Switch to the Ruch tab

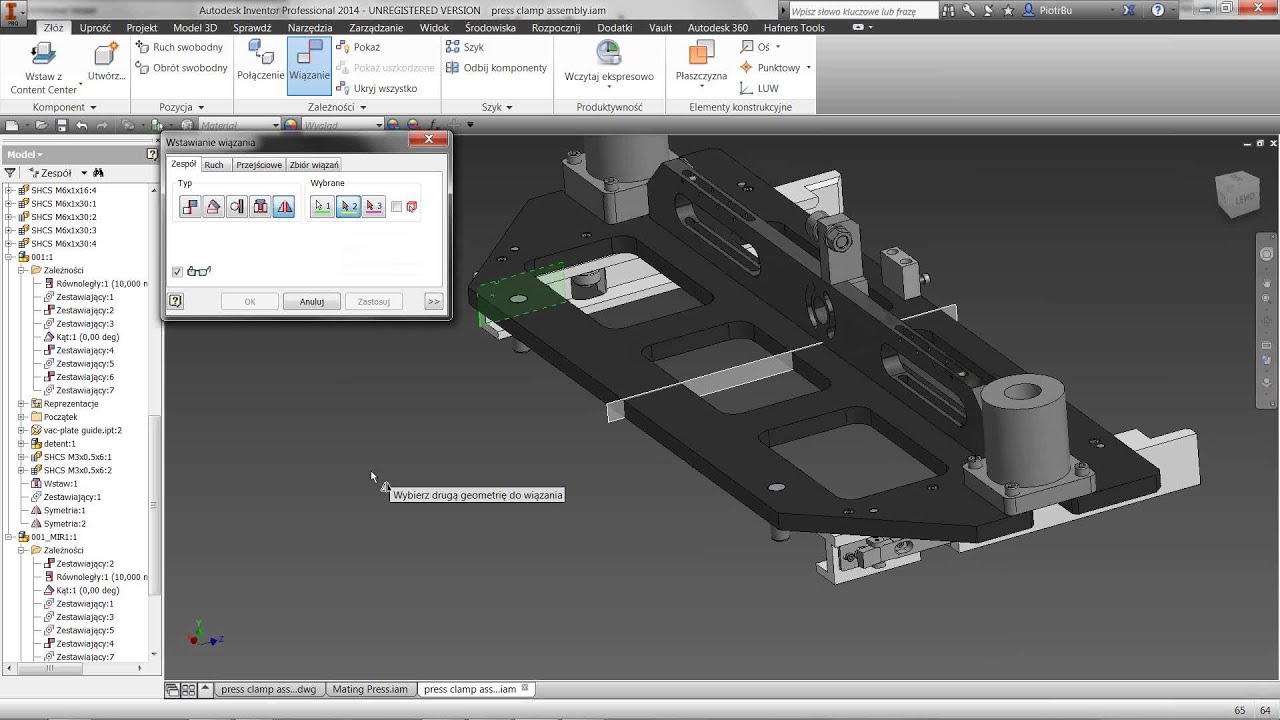click(x=214, y=165)
